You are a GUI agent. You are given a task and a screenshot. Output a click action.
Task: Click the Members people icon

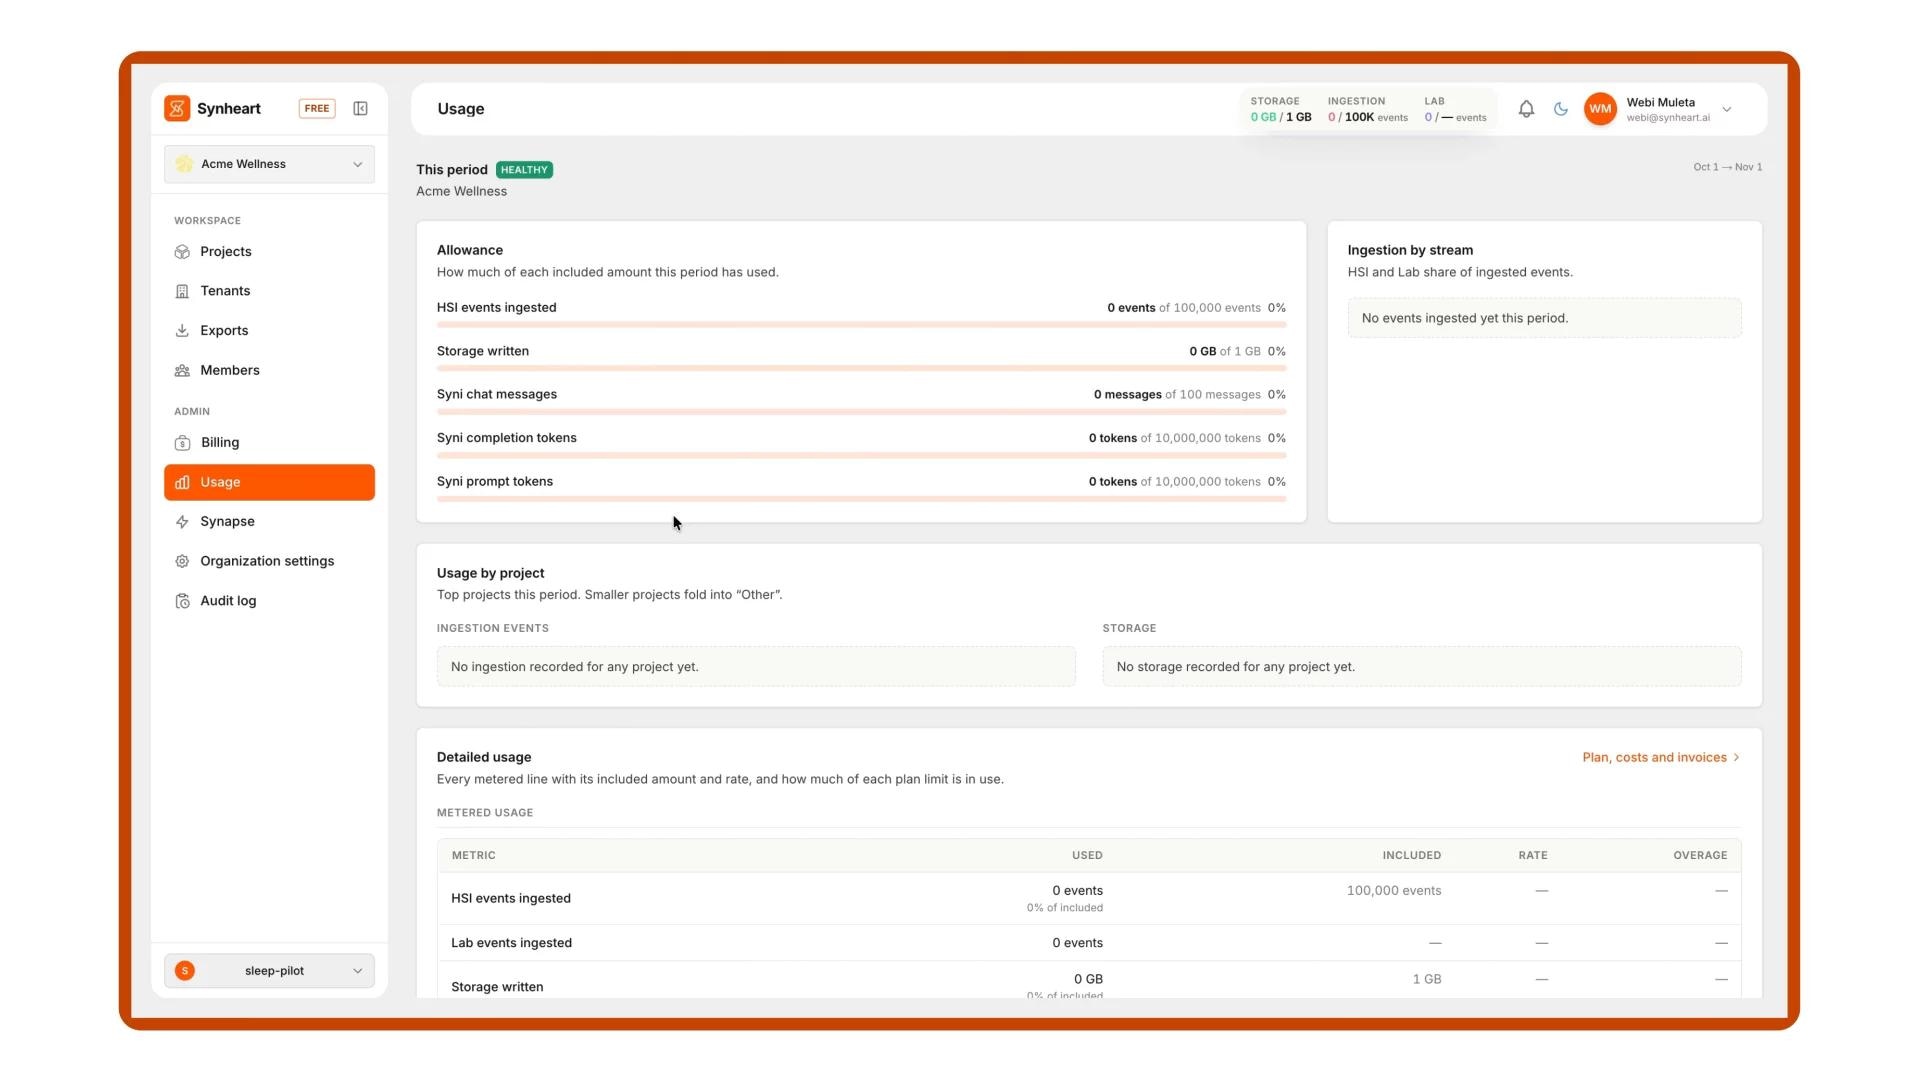pyautogui.click(x=182, y=370)
